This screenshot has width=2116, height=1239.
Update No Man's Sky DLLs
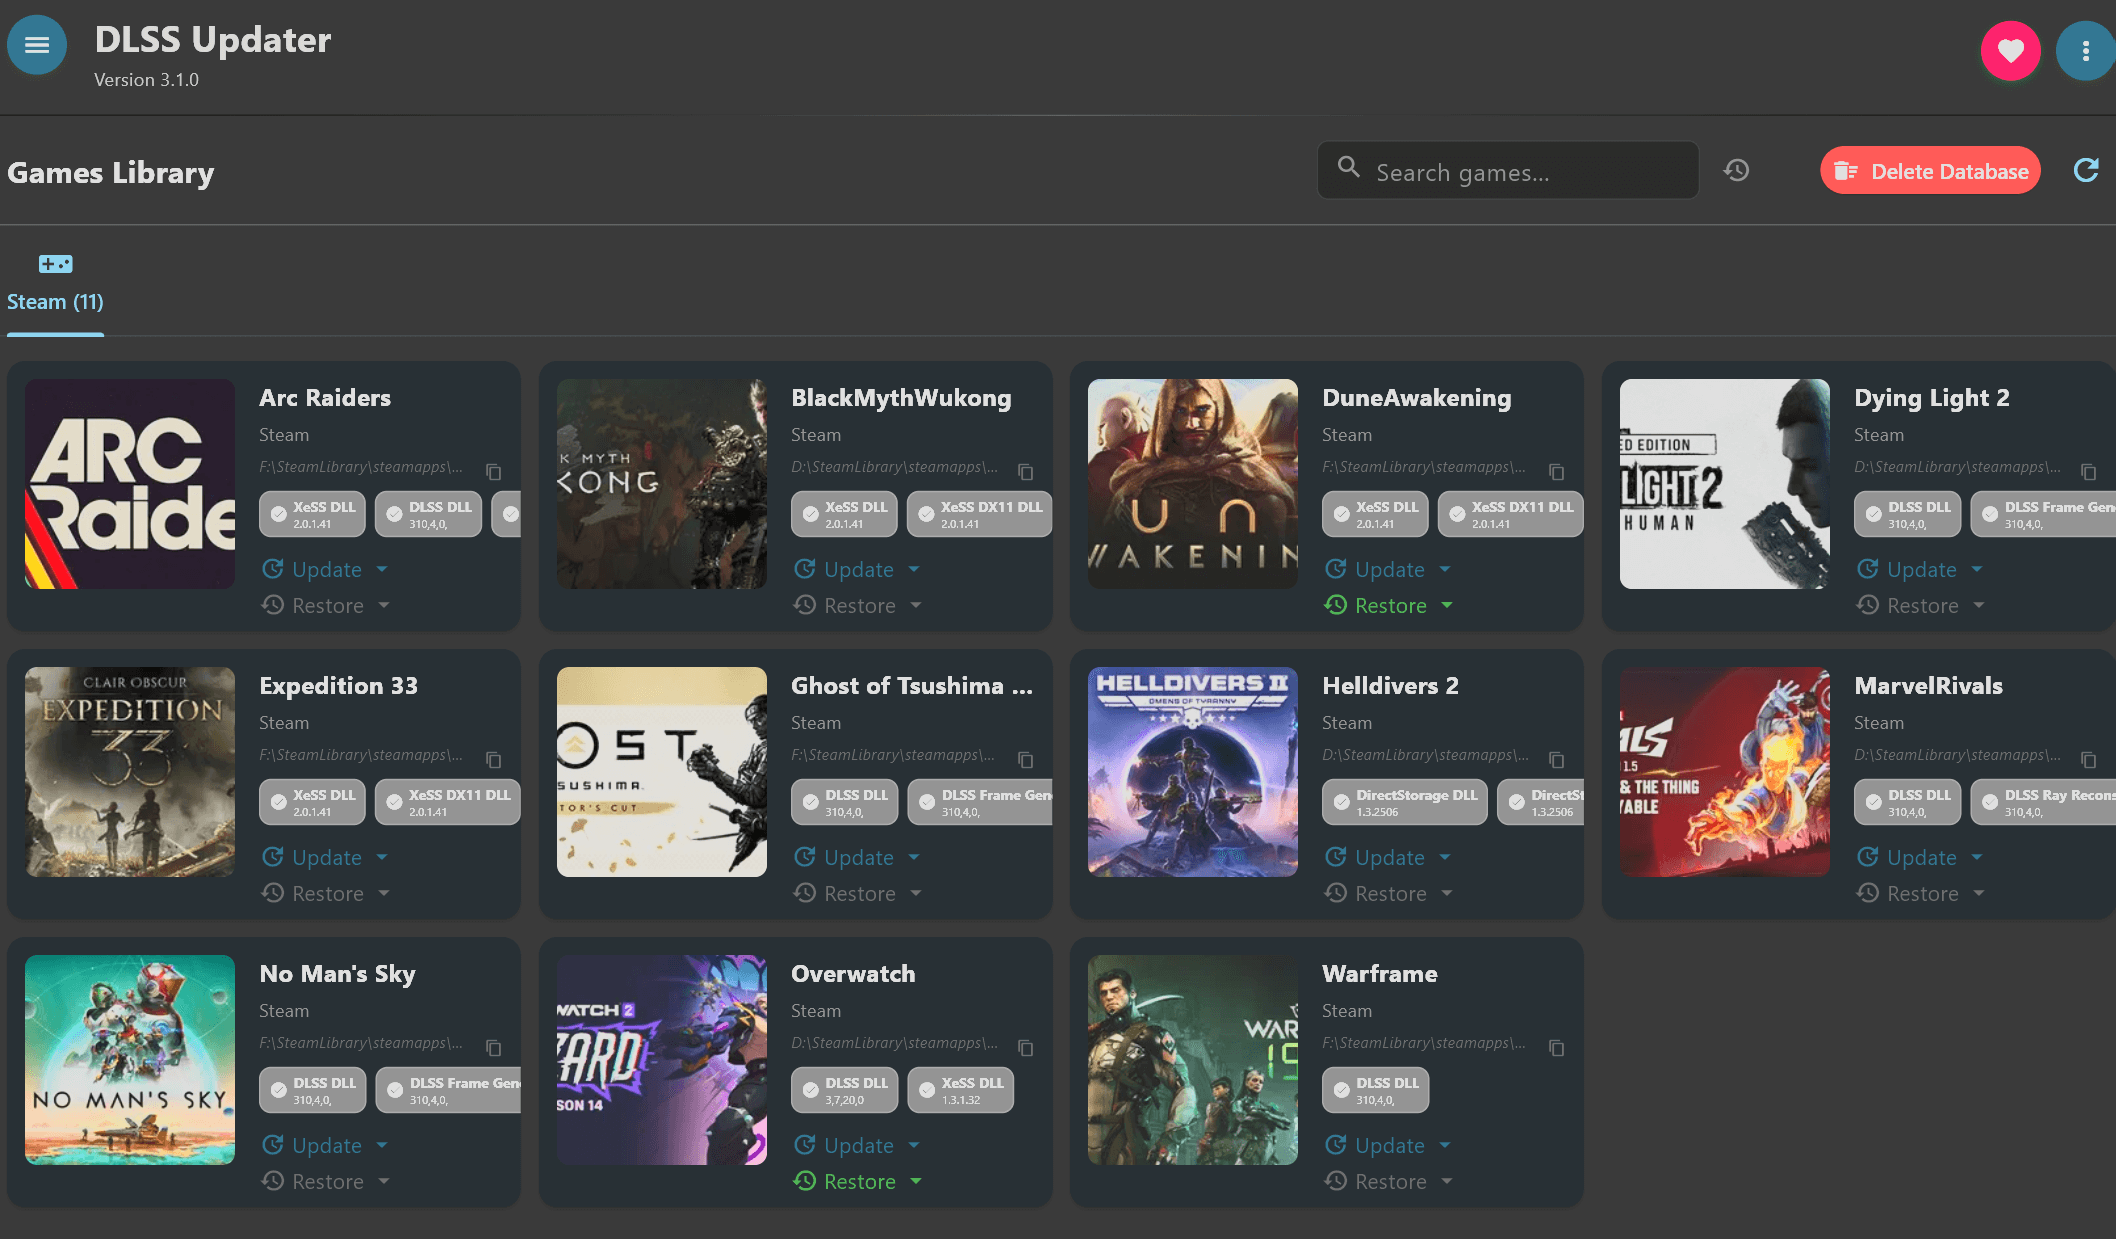[313, 1145]
